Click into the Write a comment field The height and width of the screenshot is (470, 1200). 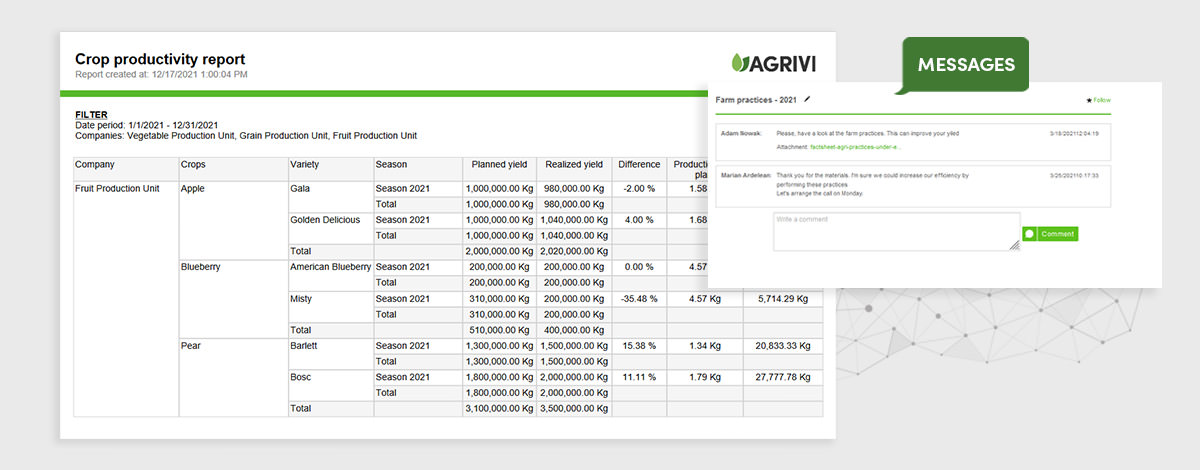click(x=895, y=231)
